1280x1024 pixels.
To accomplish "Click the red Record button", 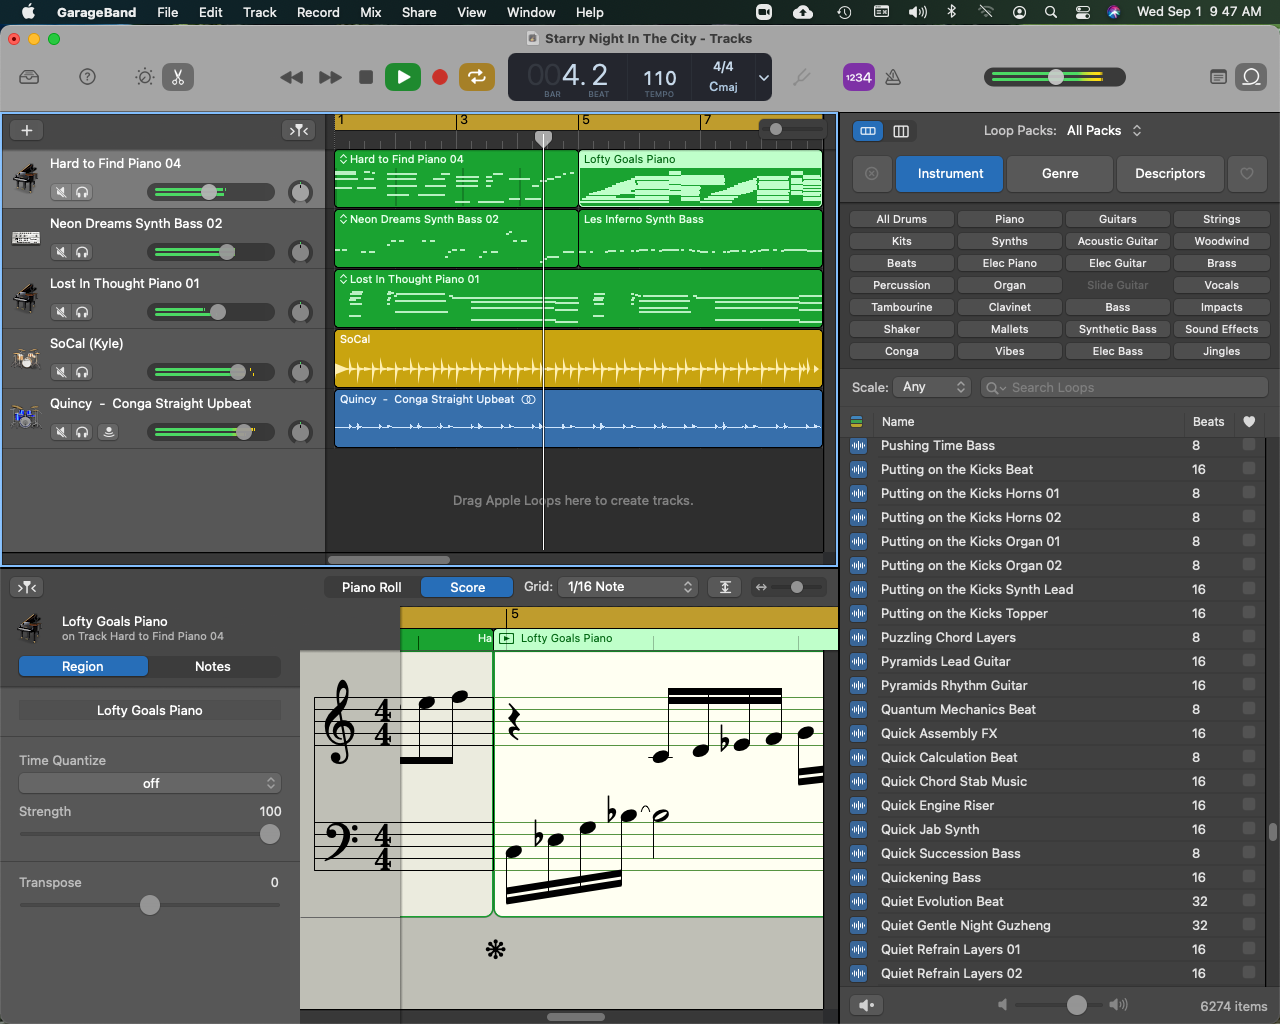I will click(439, 77).
